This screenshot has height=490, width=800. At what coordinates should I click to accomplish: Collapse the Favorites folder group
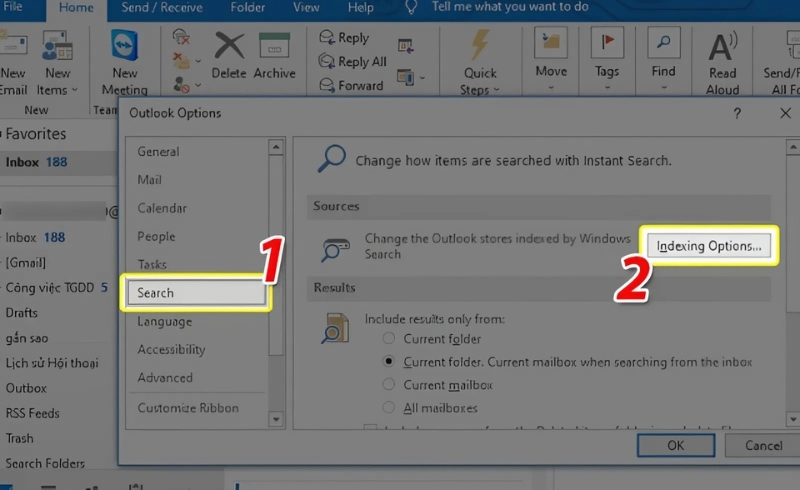point(3,134)
